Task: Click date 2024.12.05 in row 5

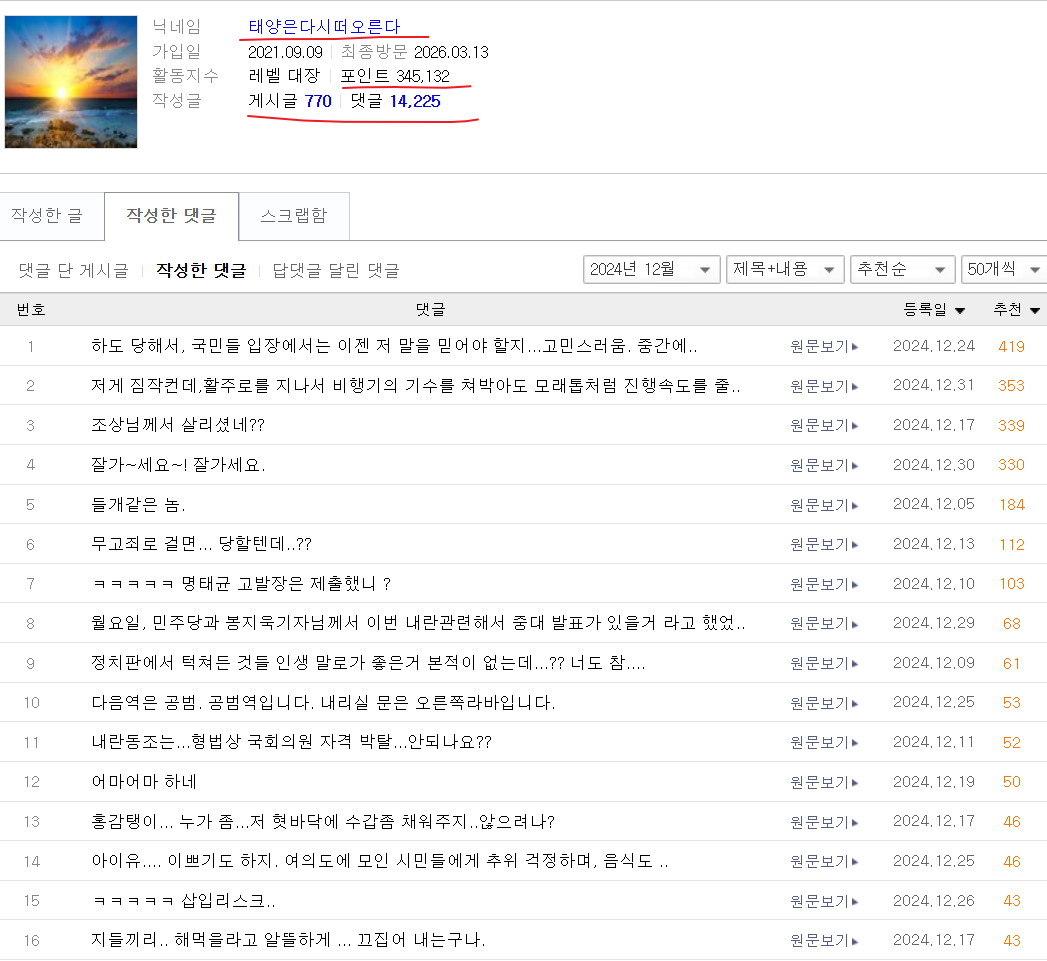Action: 933,504
